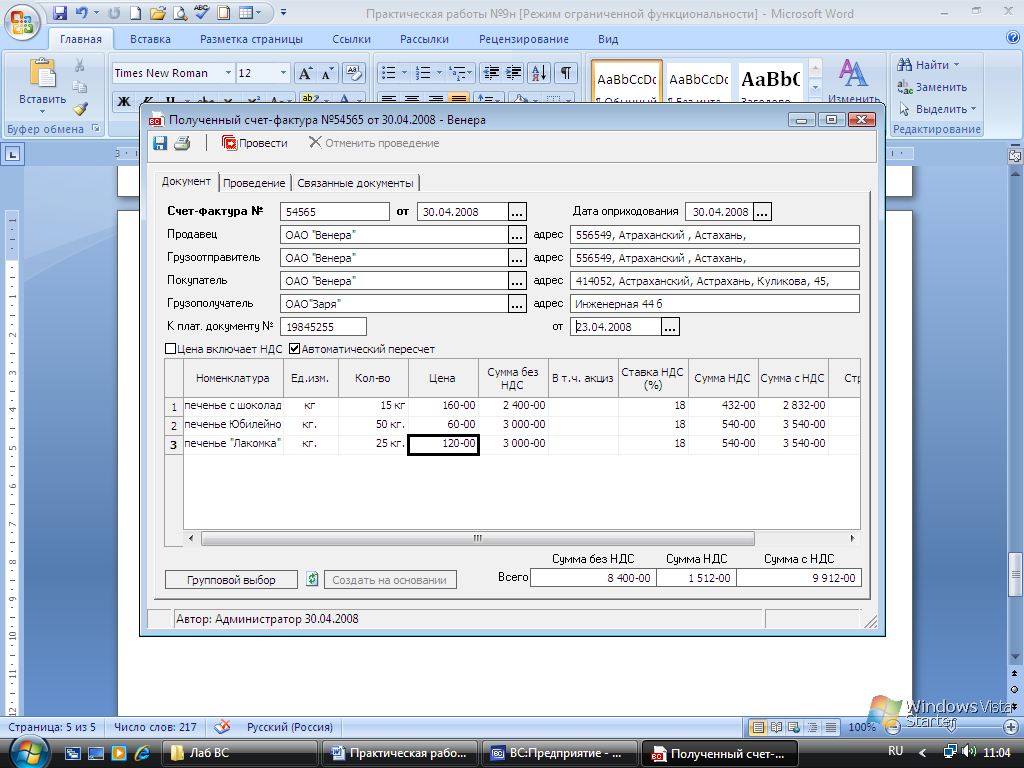Click Найти in the editing group
The image size is (1024, 768).
[x=928, y=65]
